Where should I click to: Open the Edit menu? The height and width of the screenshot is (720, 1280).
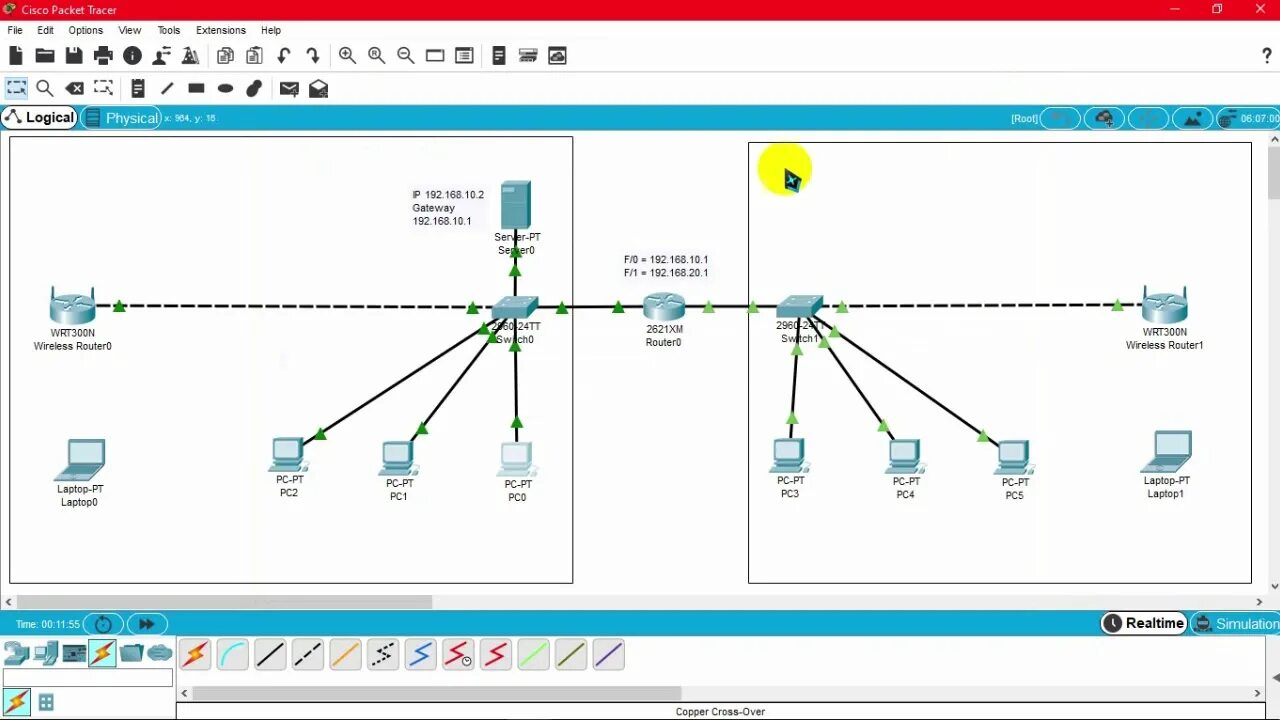(45, 30)
